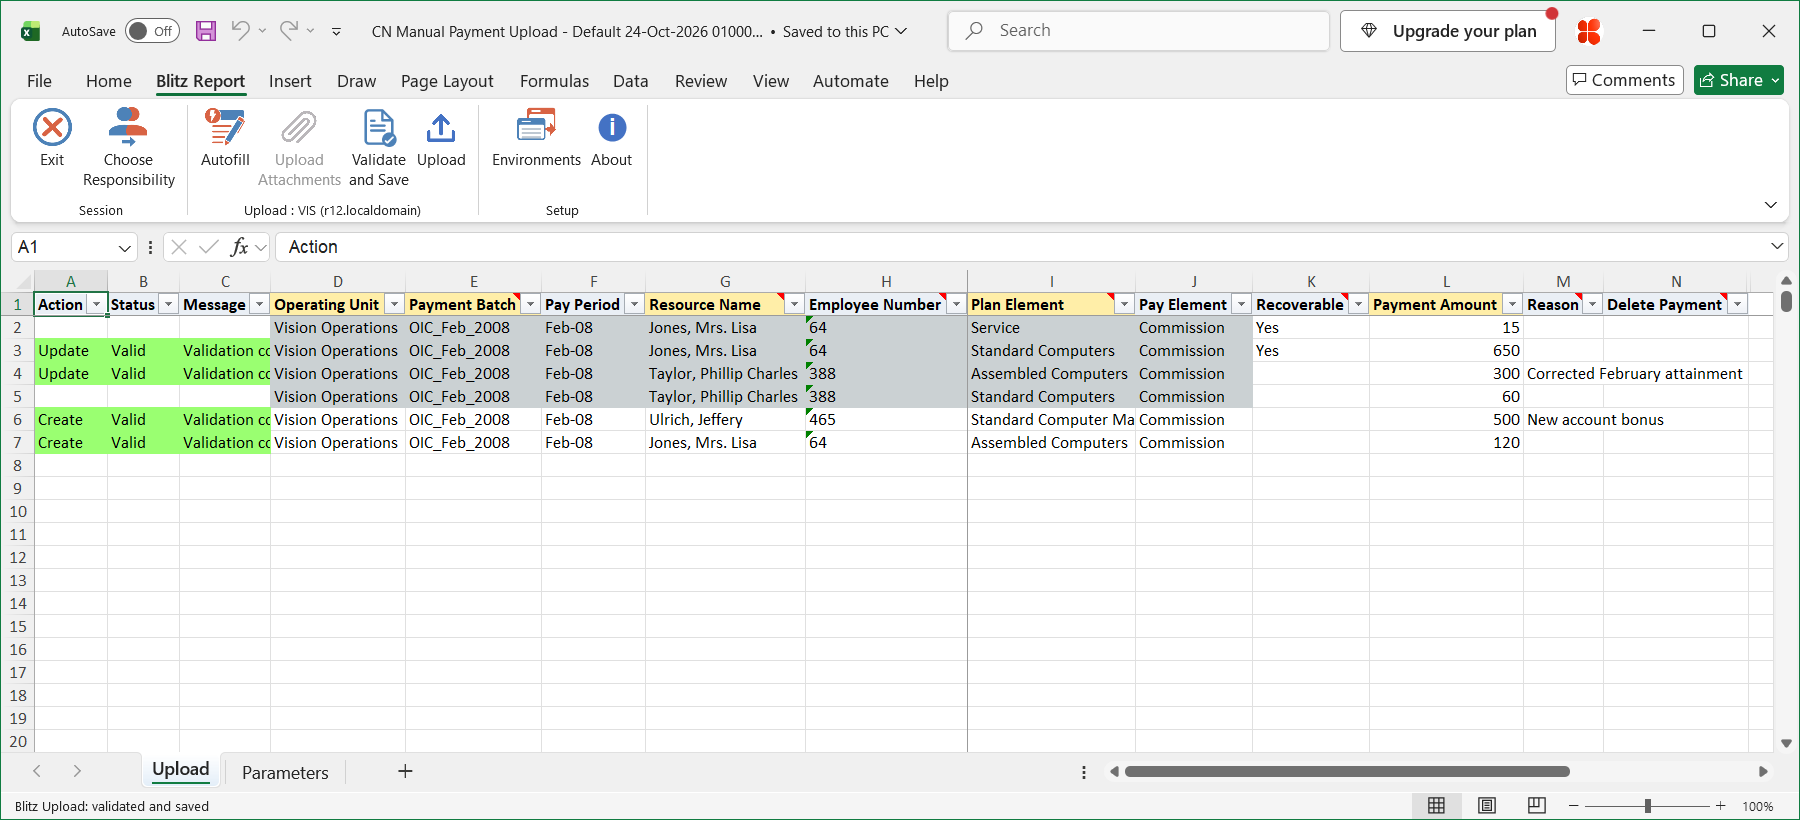Zoom in with the plus button

coord(1720,806)
